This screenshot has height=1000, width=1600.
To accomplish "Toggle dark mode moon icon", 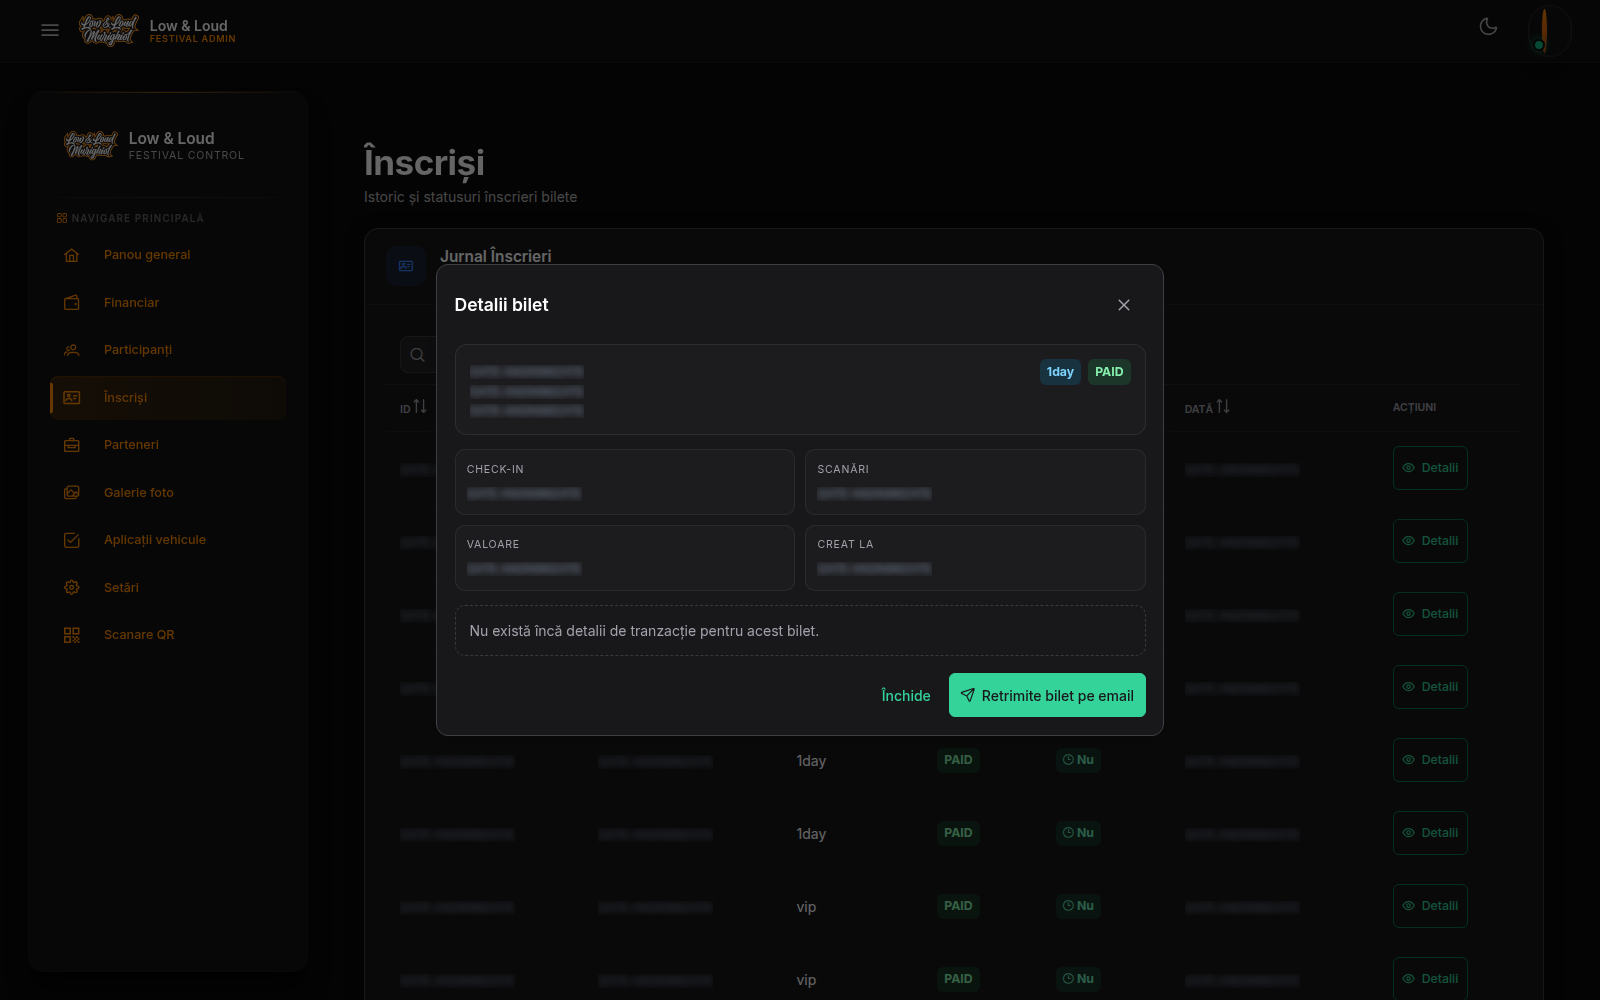I will [x=1488, y=27].
